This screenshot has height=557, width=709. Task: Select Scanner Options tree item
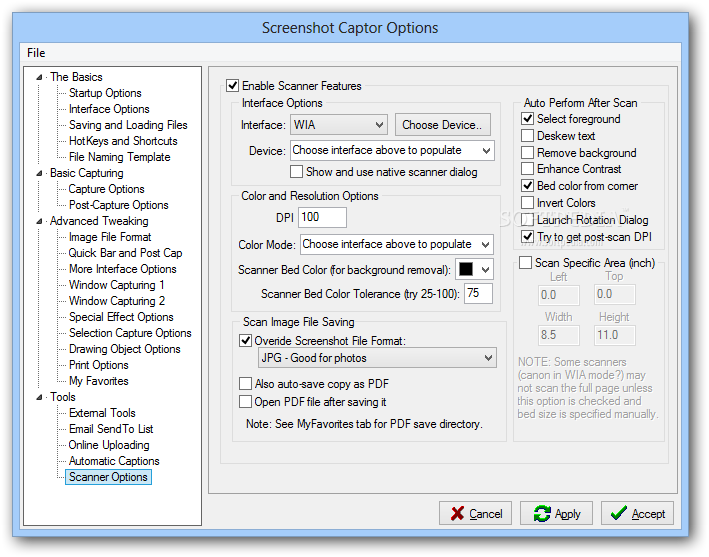(x=108, y=477)
